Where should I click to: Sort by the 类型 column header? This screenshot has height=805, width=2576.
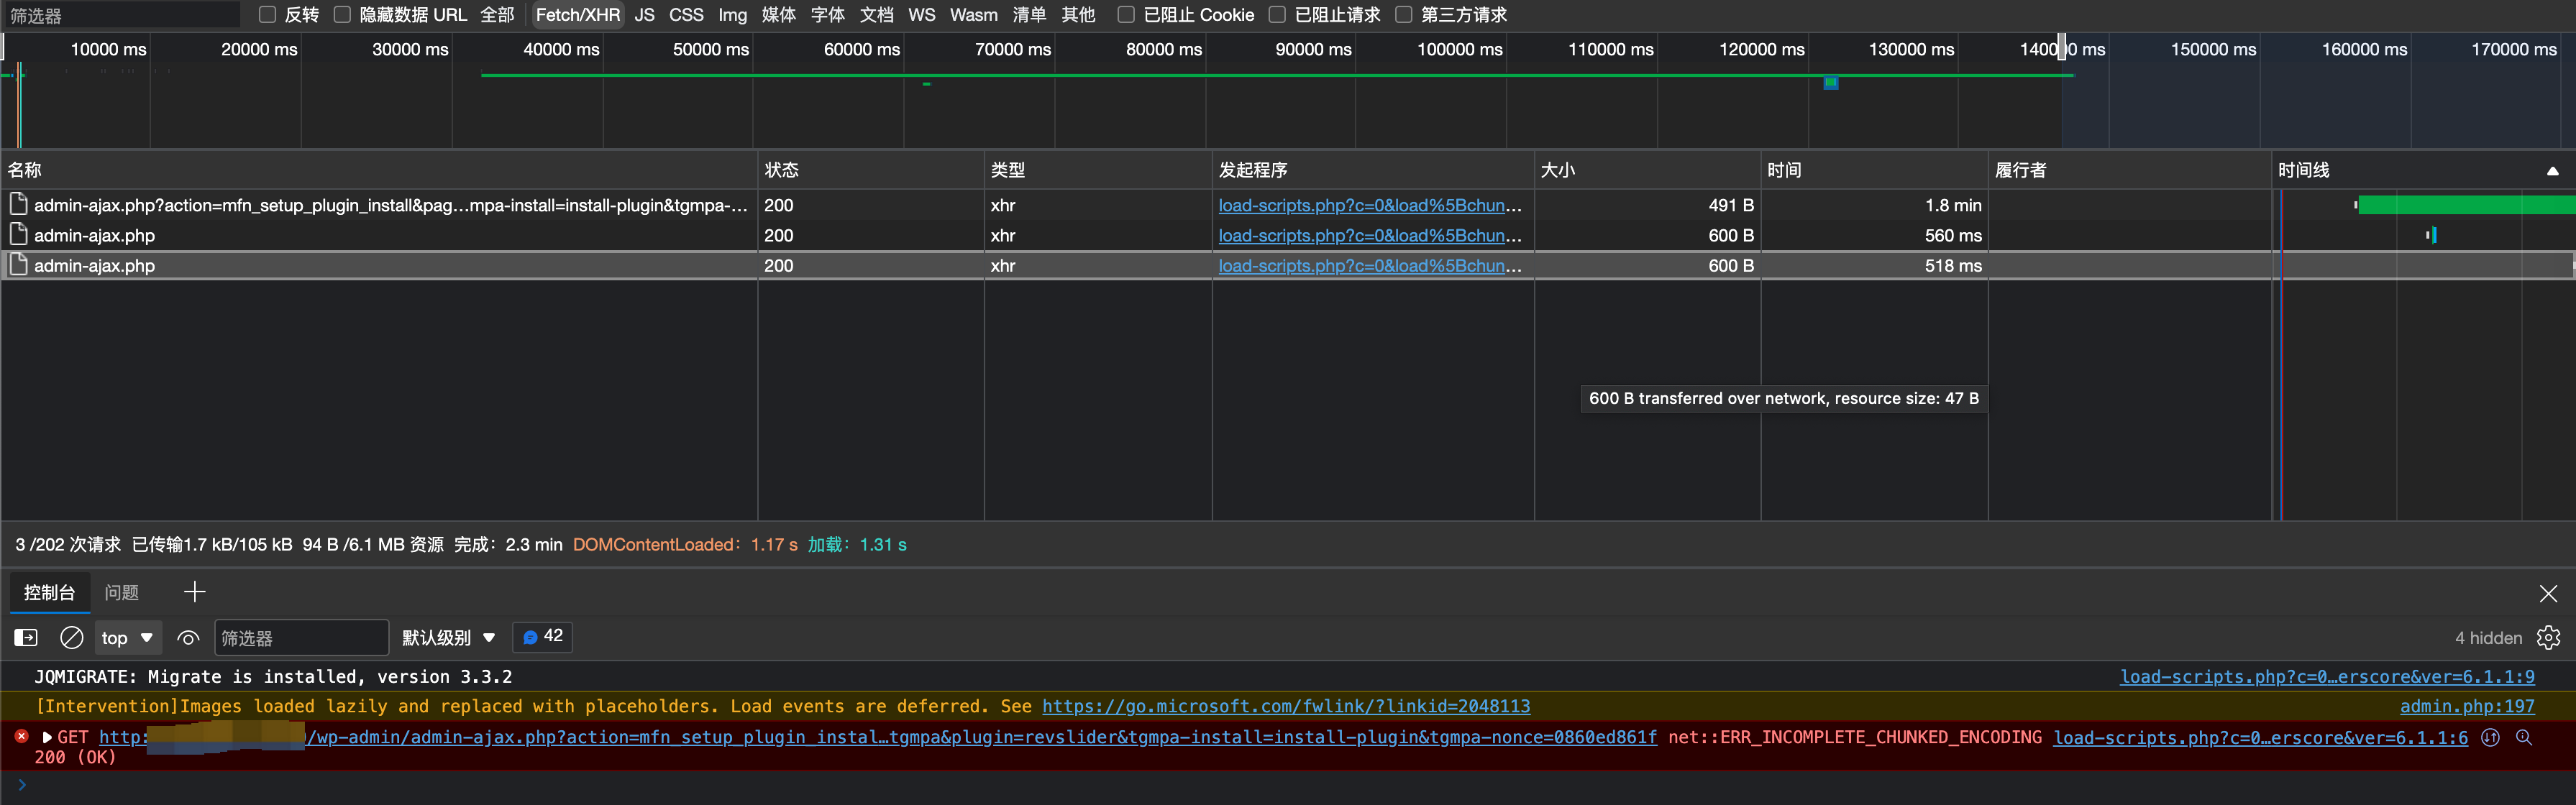click(1097, 170)
